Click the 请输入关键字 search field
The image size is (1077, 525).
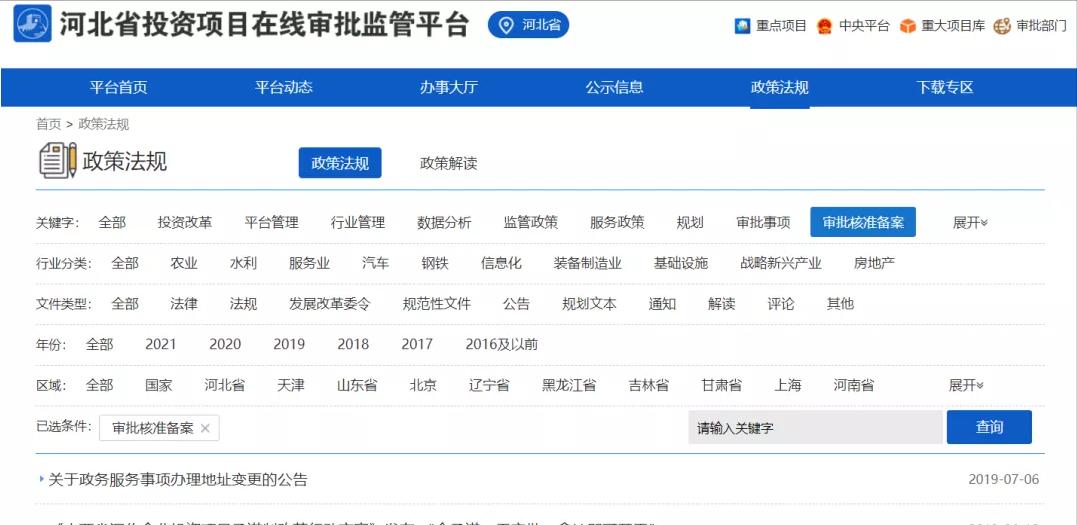(815, 427)
